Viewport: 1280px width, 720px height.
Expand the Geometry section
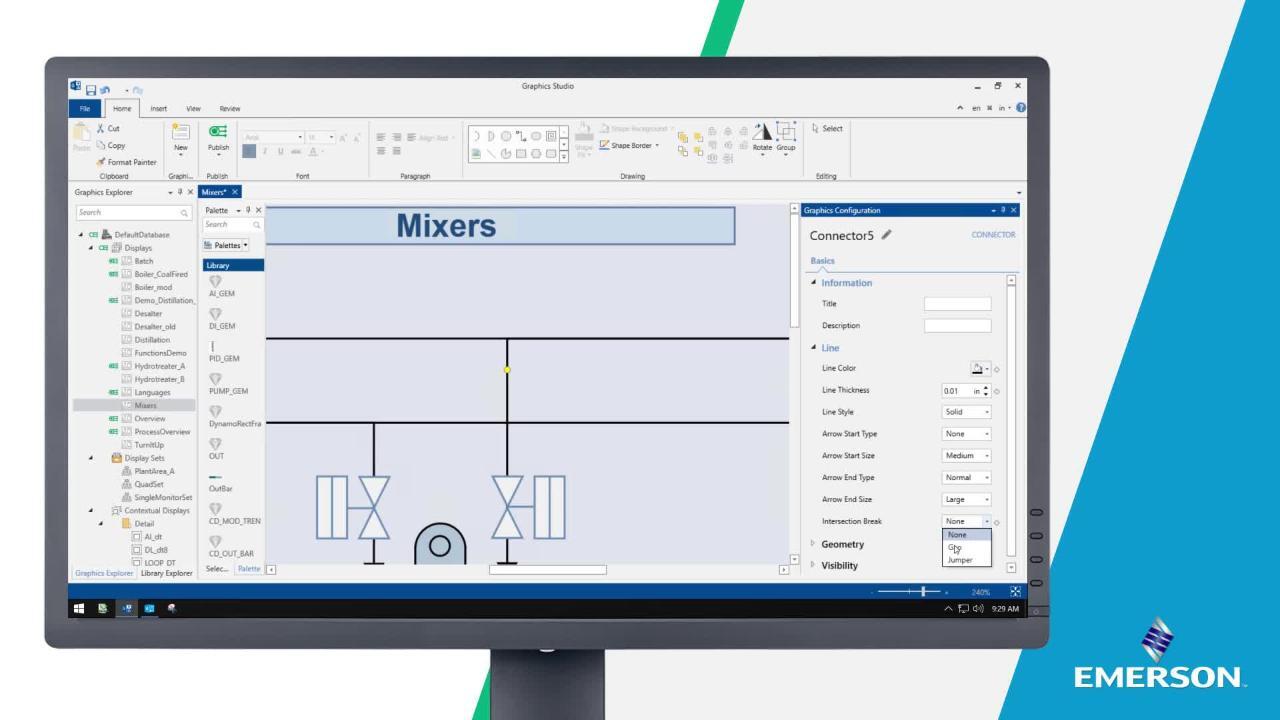pyautogui.click(x=842, y=544)
